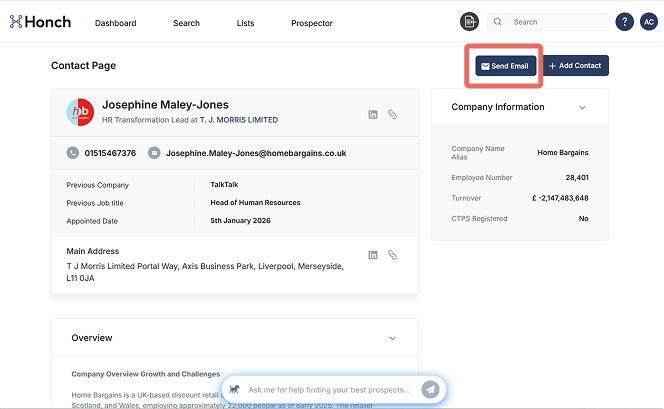664x409 pixels.
Task: Collapse the Overview section
Action: pos(391,338)
